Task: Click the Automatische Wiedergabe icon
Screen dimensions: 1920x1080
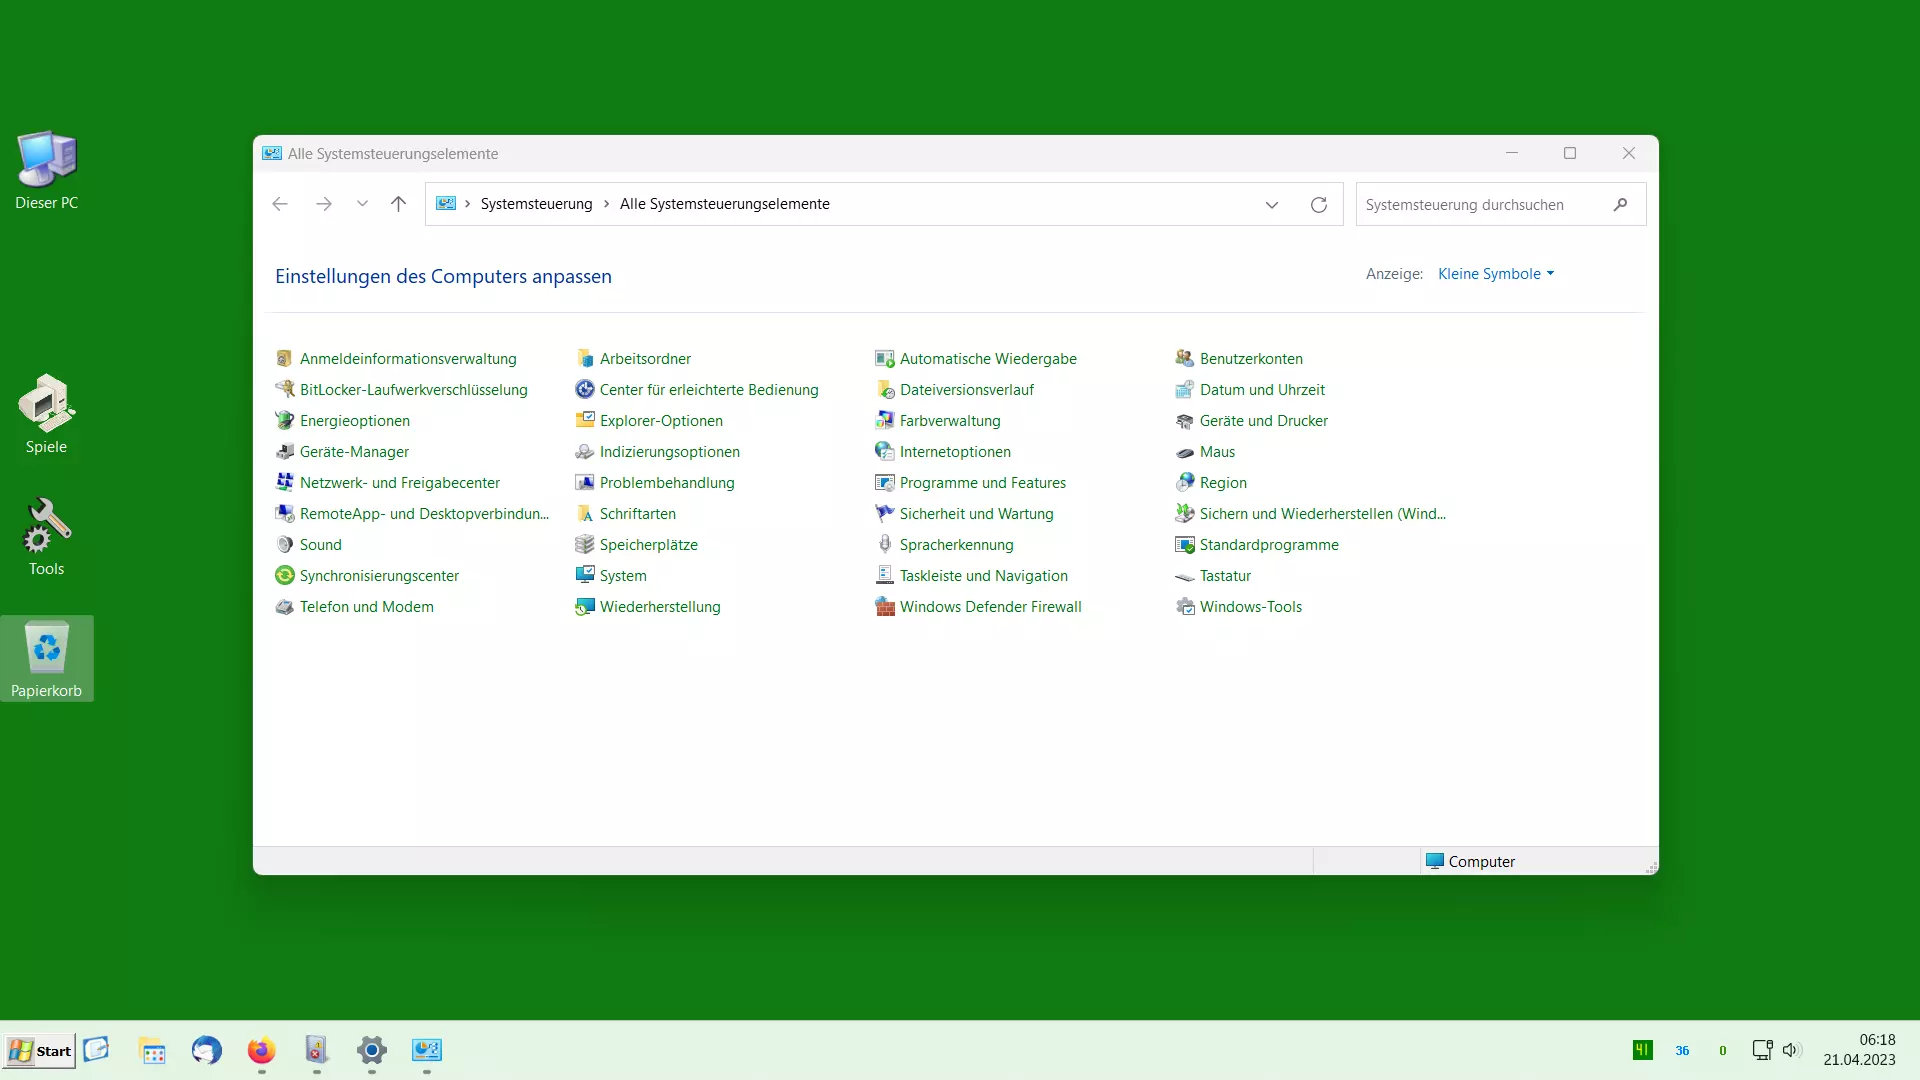Action: [x=884, y=358]
